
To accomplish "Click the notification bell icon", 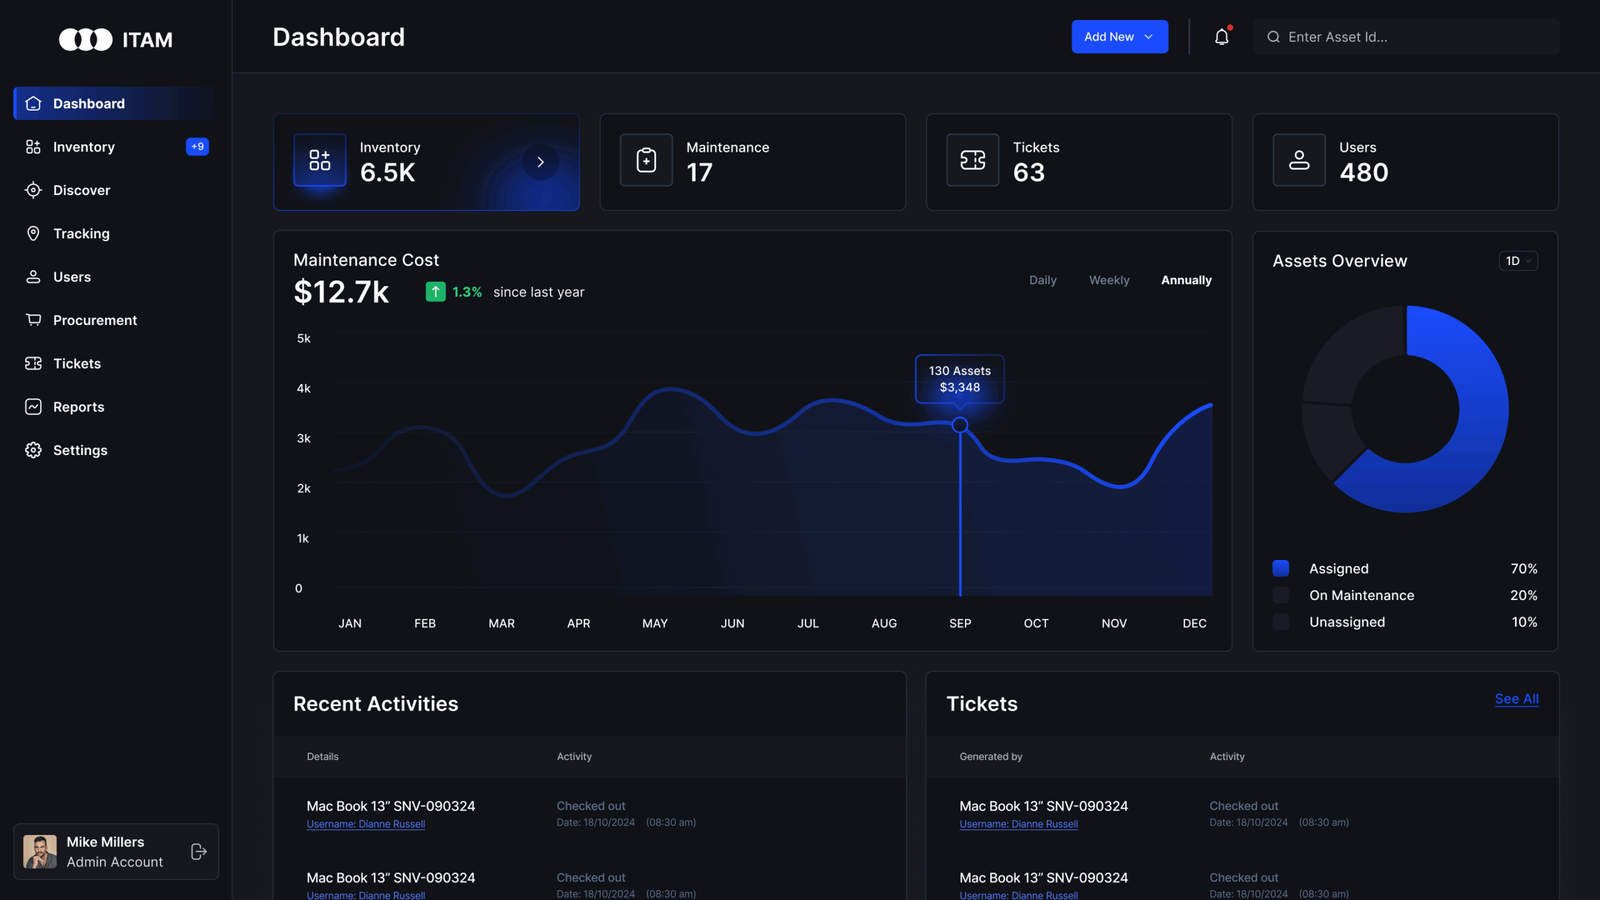I will pyautogui.click(x=1221, y=37).
